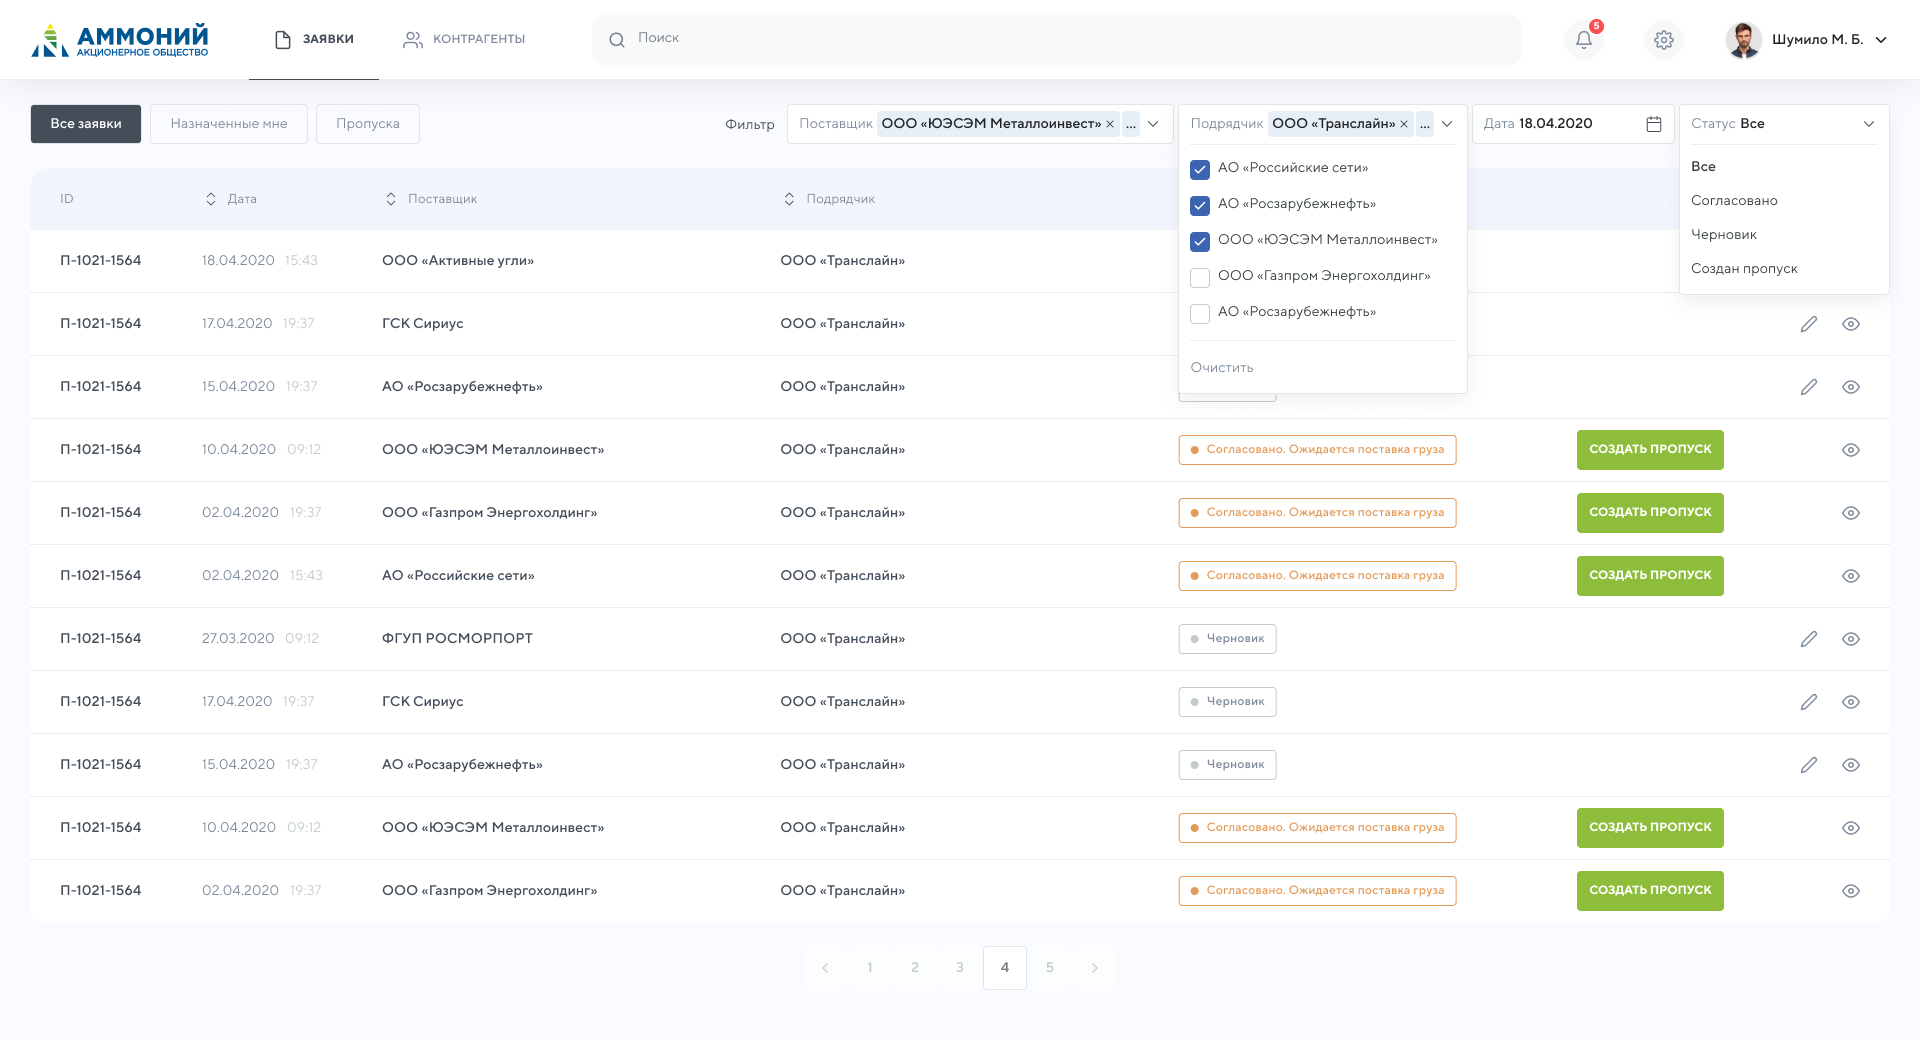This screenshot has height=1039, width=1920.
Task: Create pass for АО «Российские сети» request
Action: (x=1650, y=576)
